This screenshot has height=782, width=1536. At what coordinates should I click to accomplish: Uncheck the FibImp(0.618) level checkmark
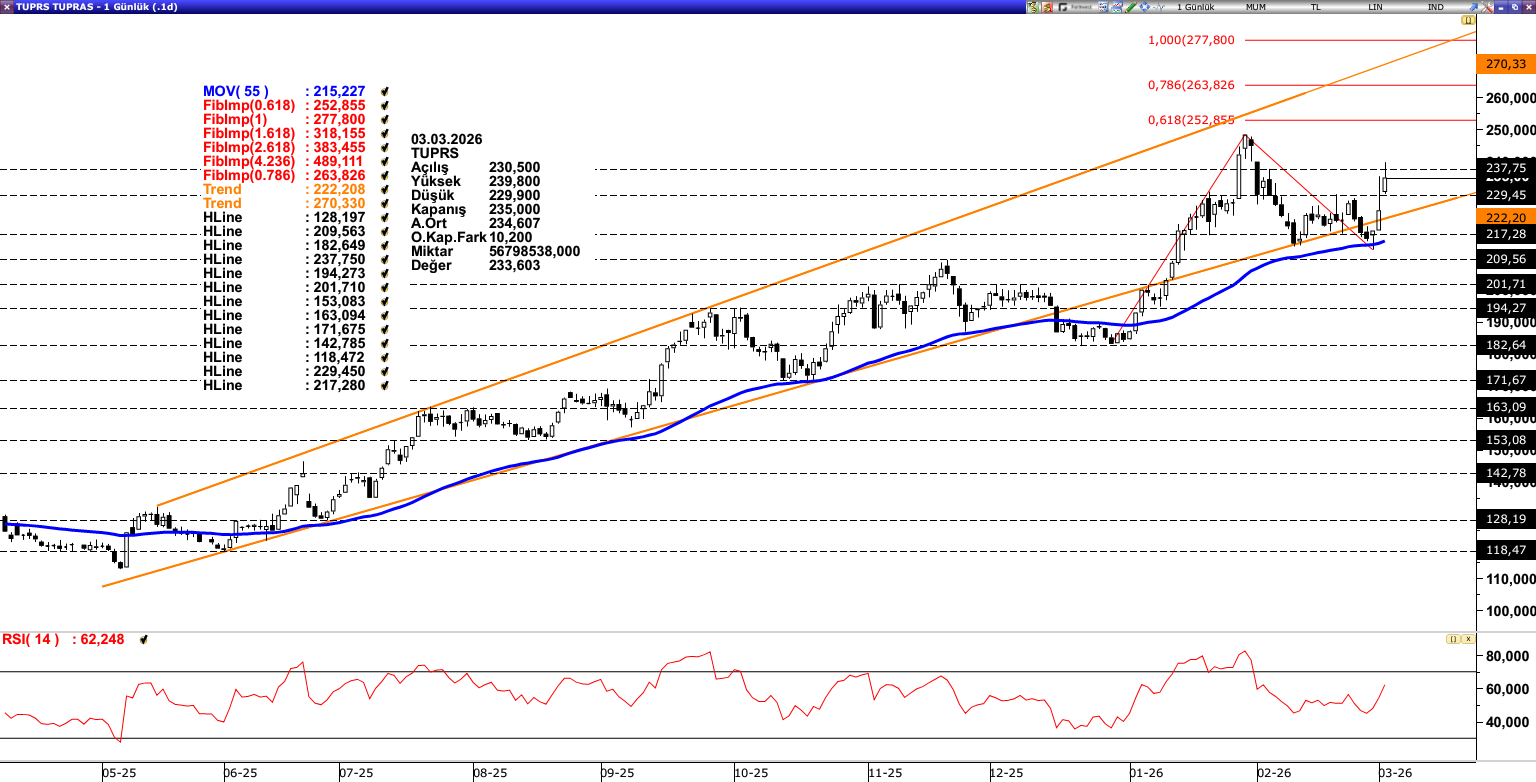pos(384,105)
